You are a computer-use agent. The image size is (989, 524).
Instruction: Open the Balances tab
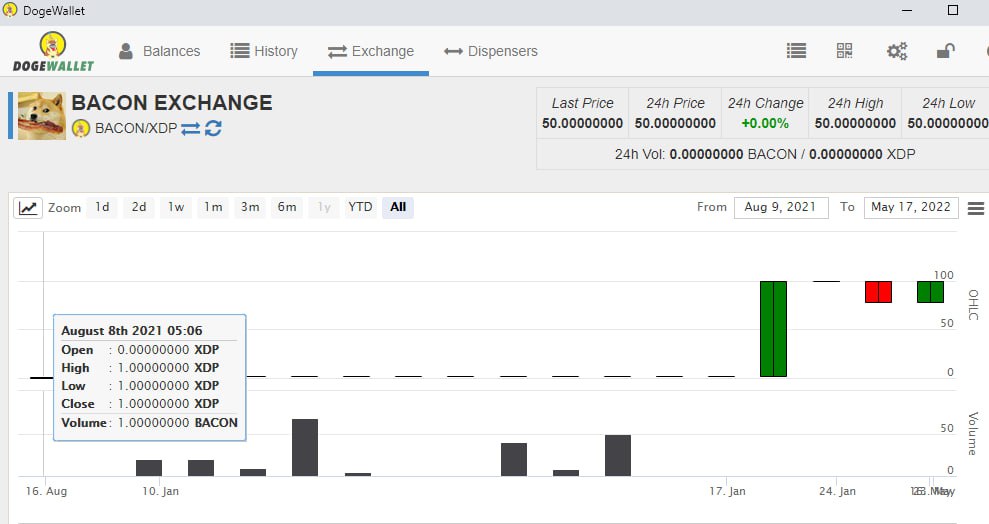[160, 51]
